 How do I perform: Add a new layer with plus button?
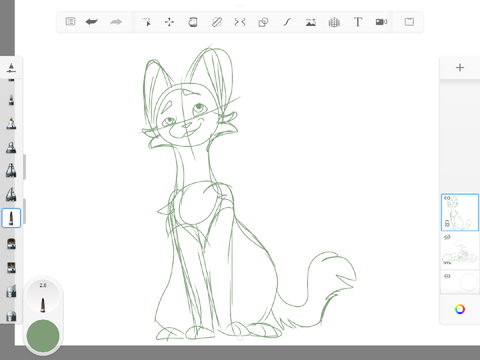pos(460,68)
